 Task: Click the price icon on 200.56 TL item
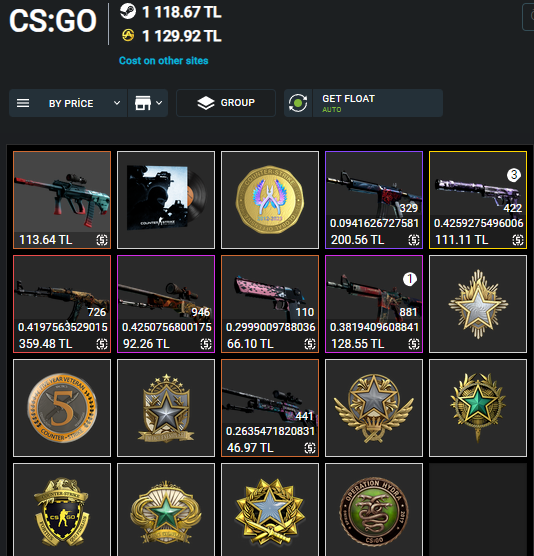click(413, 240)
